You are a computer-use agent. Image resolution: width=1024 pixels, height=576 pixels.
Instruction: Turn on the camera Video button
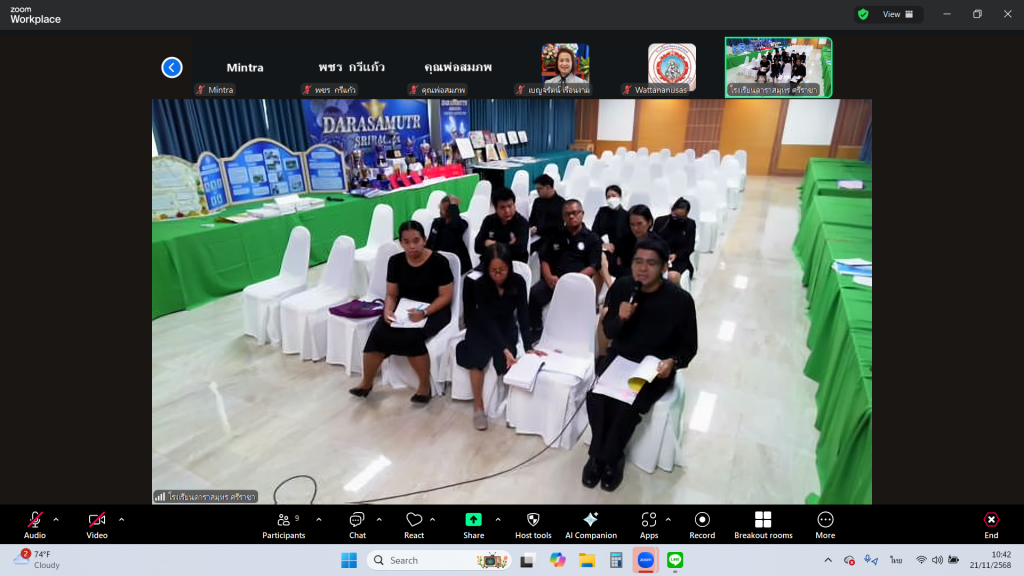click(x=97, y=524)
